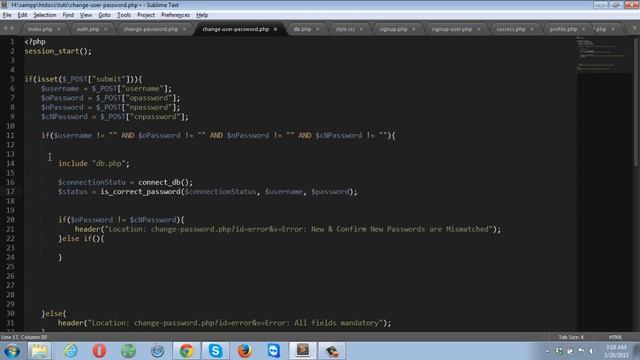This screenshot has width=640, height=360.
Task: Close the index.php tab
Action: [x=59, y=29]
